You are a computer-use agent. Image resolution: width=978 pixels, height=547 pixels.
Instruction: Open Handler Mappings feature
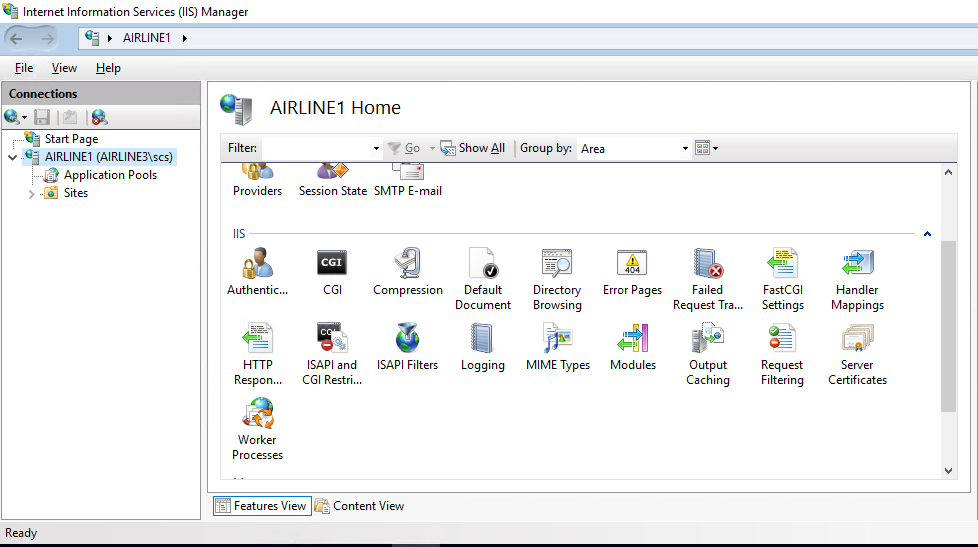[x=858, y=279]
